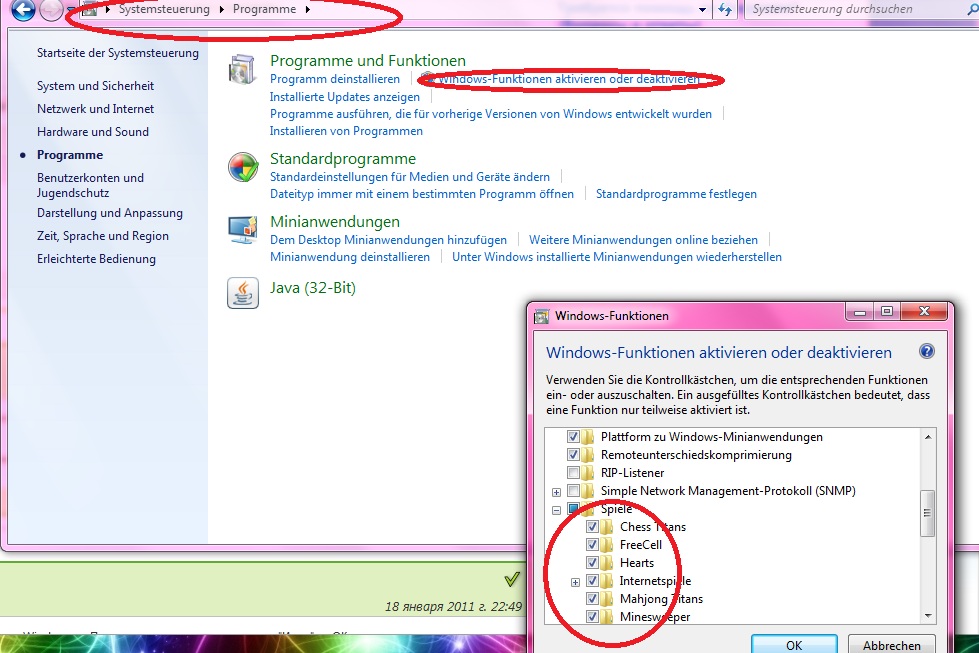Expand Simple Network Management-Protokoll node
This screenshot has height=653, width=979.
tap(556, 491)
